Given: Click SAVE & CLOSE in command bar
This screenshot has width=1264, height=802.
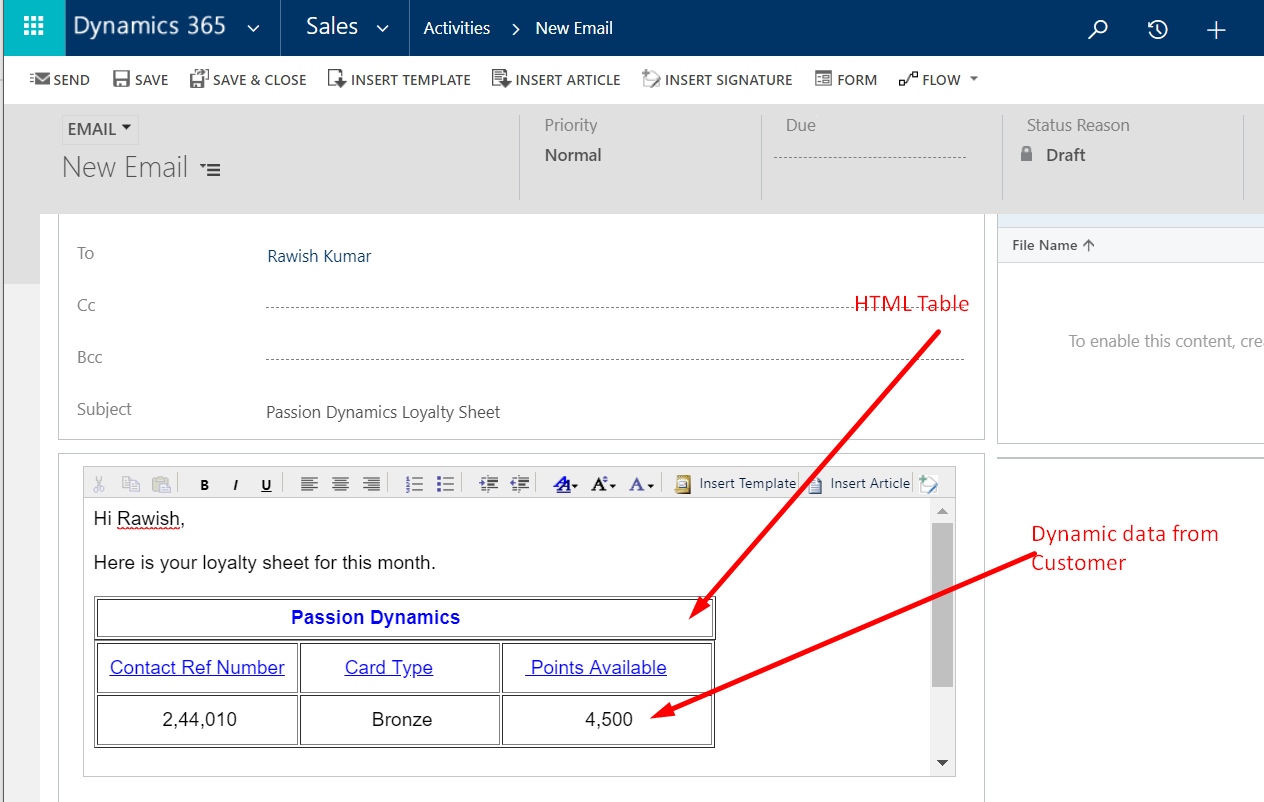Looking at the screenshot, I should (x=248, y=79).
